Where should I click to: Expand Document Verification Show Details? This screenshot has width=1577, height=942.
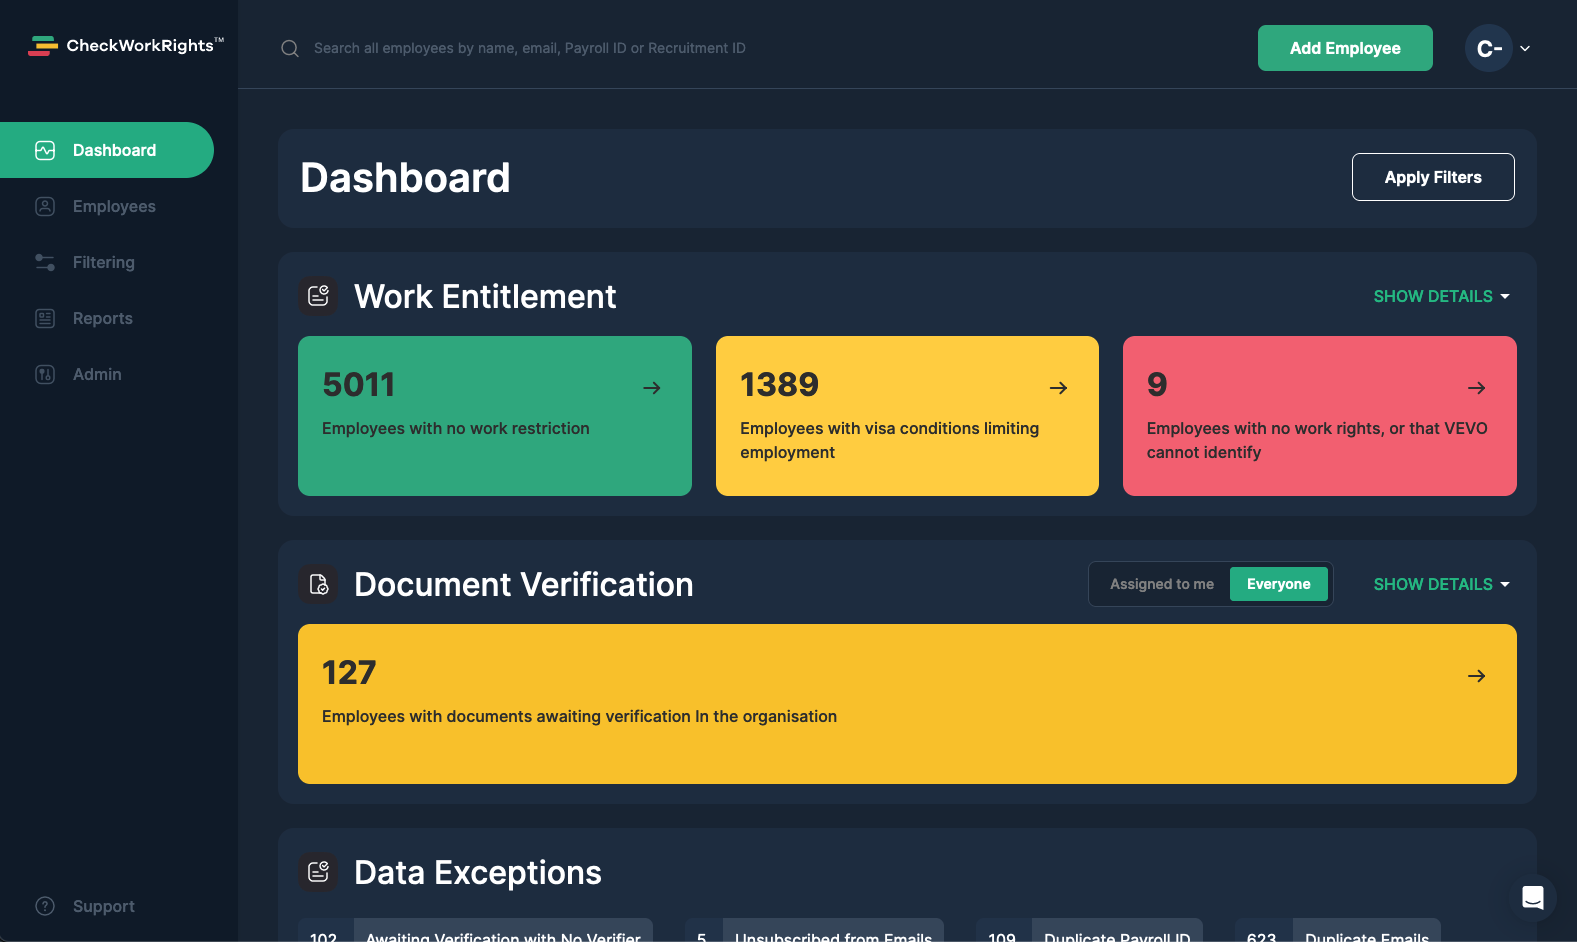[1441, 584]
